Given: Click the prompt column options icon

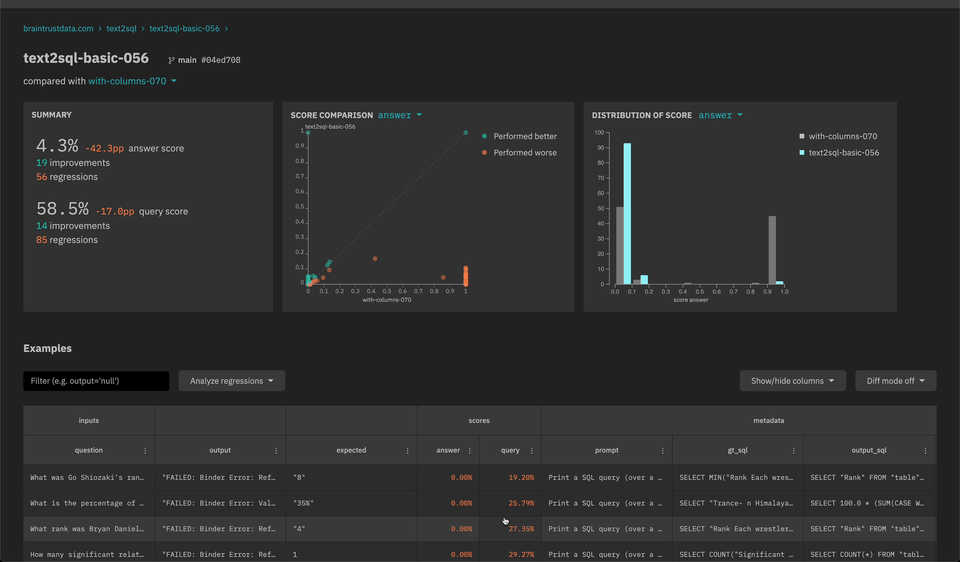Looking at the screenshot, I should tap(663, 451).
